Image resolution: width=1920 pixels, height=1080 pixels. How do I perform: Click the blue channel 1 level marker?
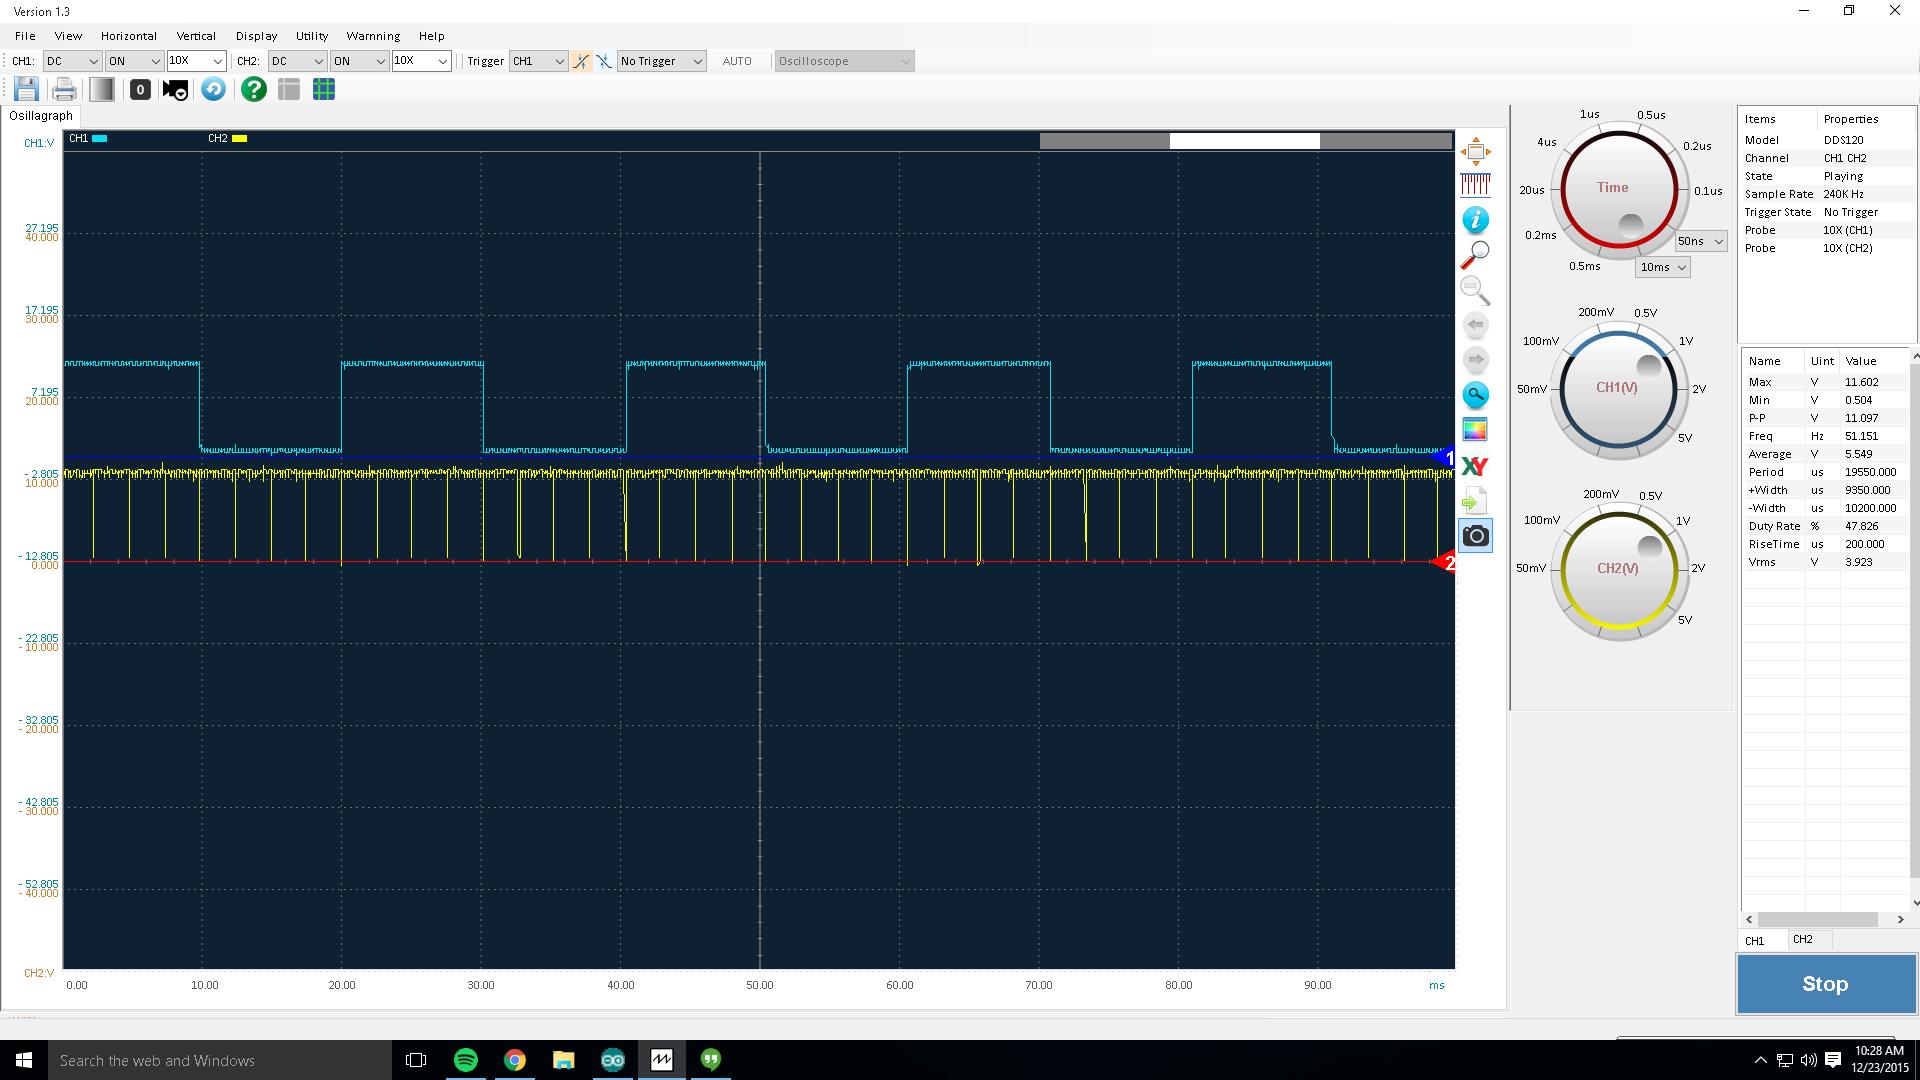pos(1444,457)
